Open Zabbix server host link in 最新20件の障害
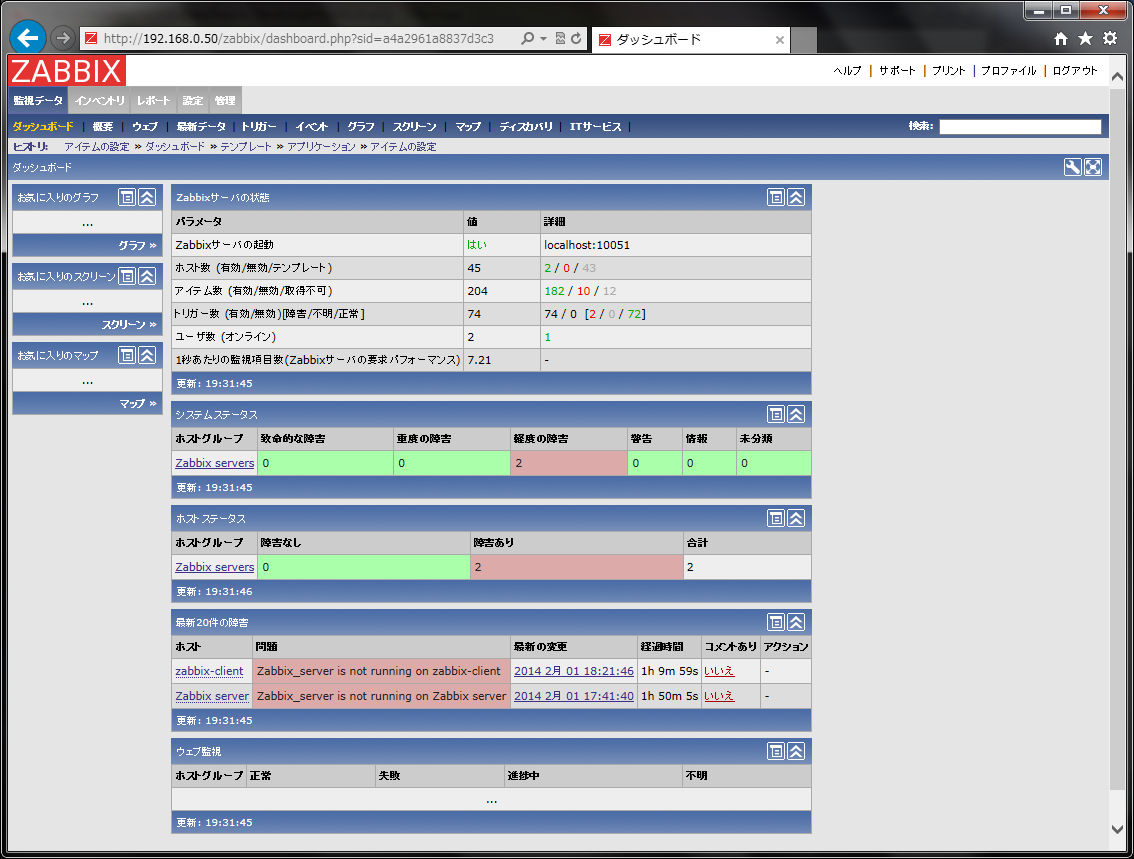 coord(212,696)
